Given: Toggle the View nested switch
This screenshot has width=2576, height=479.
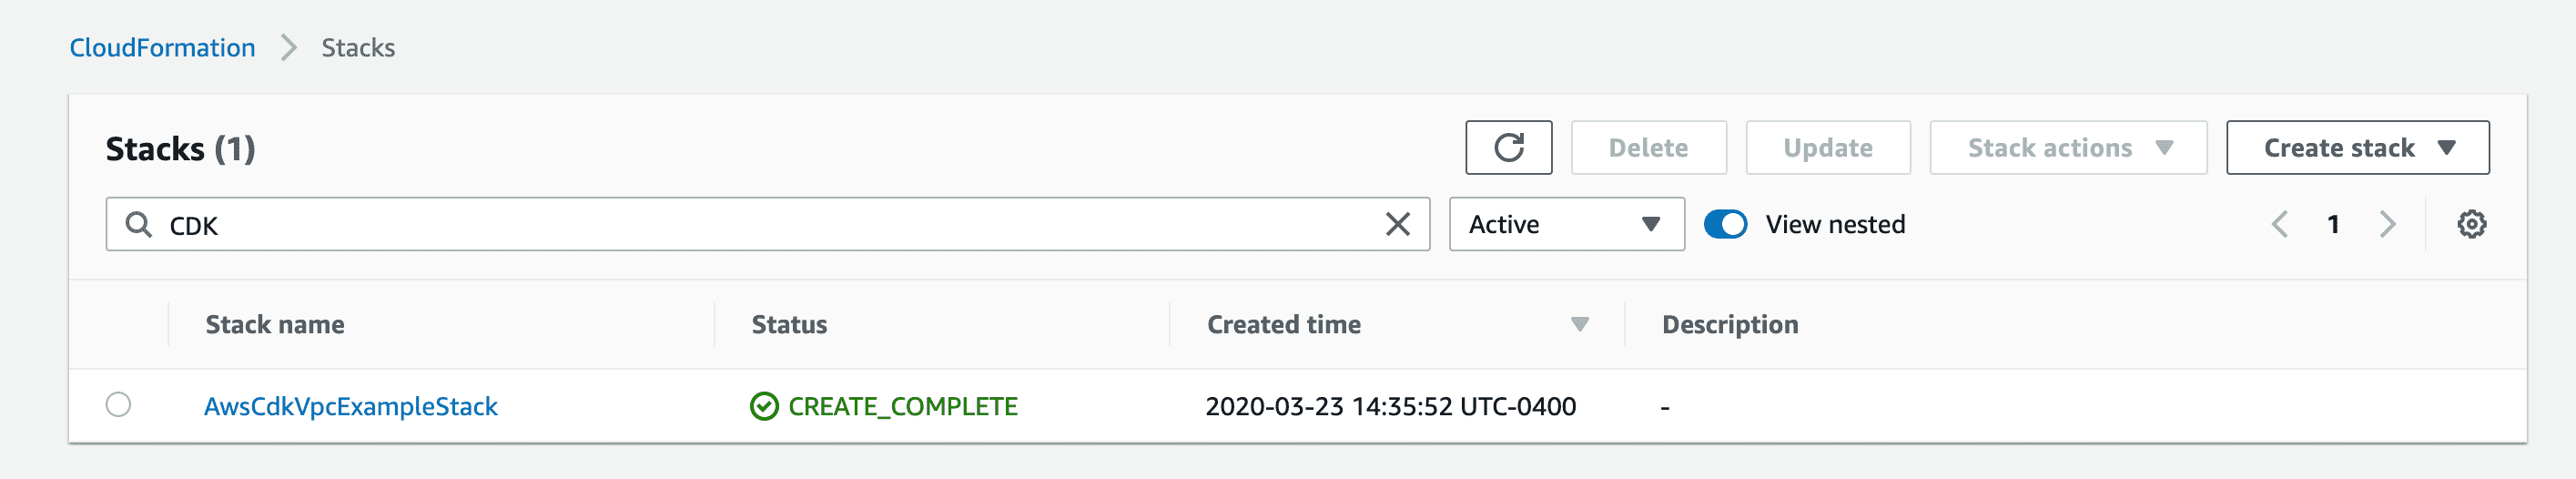Looking at the screenshot, I should click(x=1725, y=224).
